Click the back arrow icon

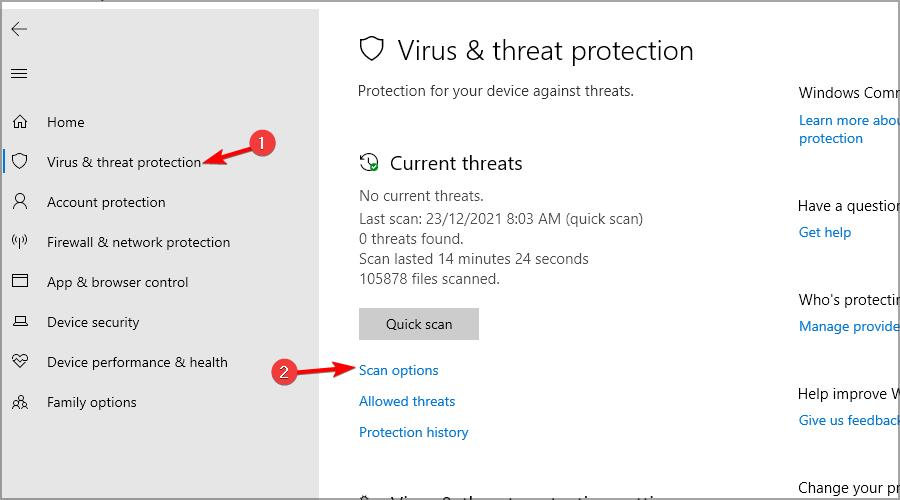[19, 29]
